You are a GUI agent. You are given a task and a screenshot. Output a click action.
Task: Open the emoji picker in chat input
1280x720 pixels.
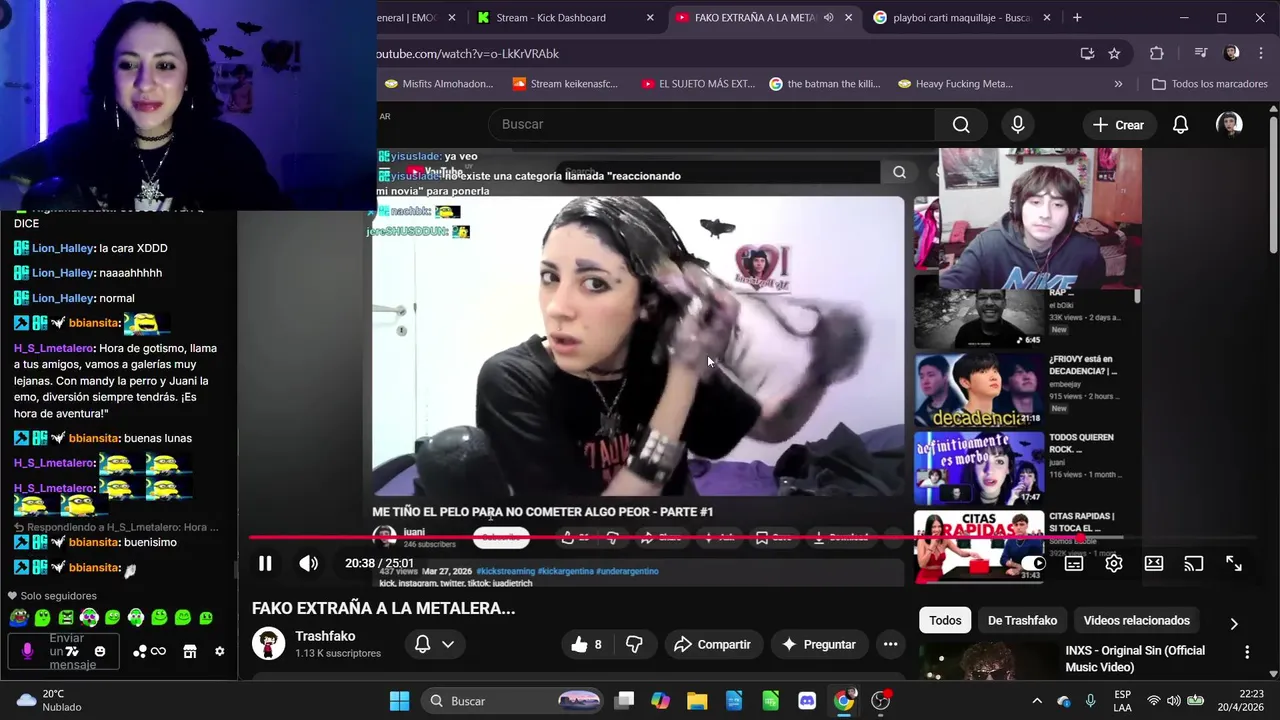pyautogui.click(x=100, y=652)
